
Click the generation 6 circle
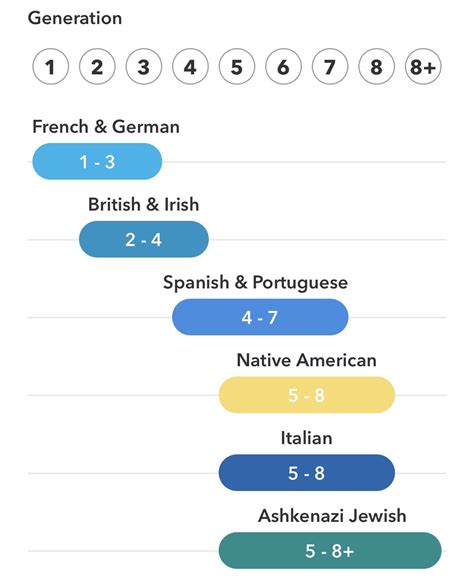283,67
